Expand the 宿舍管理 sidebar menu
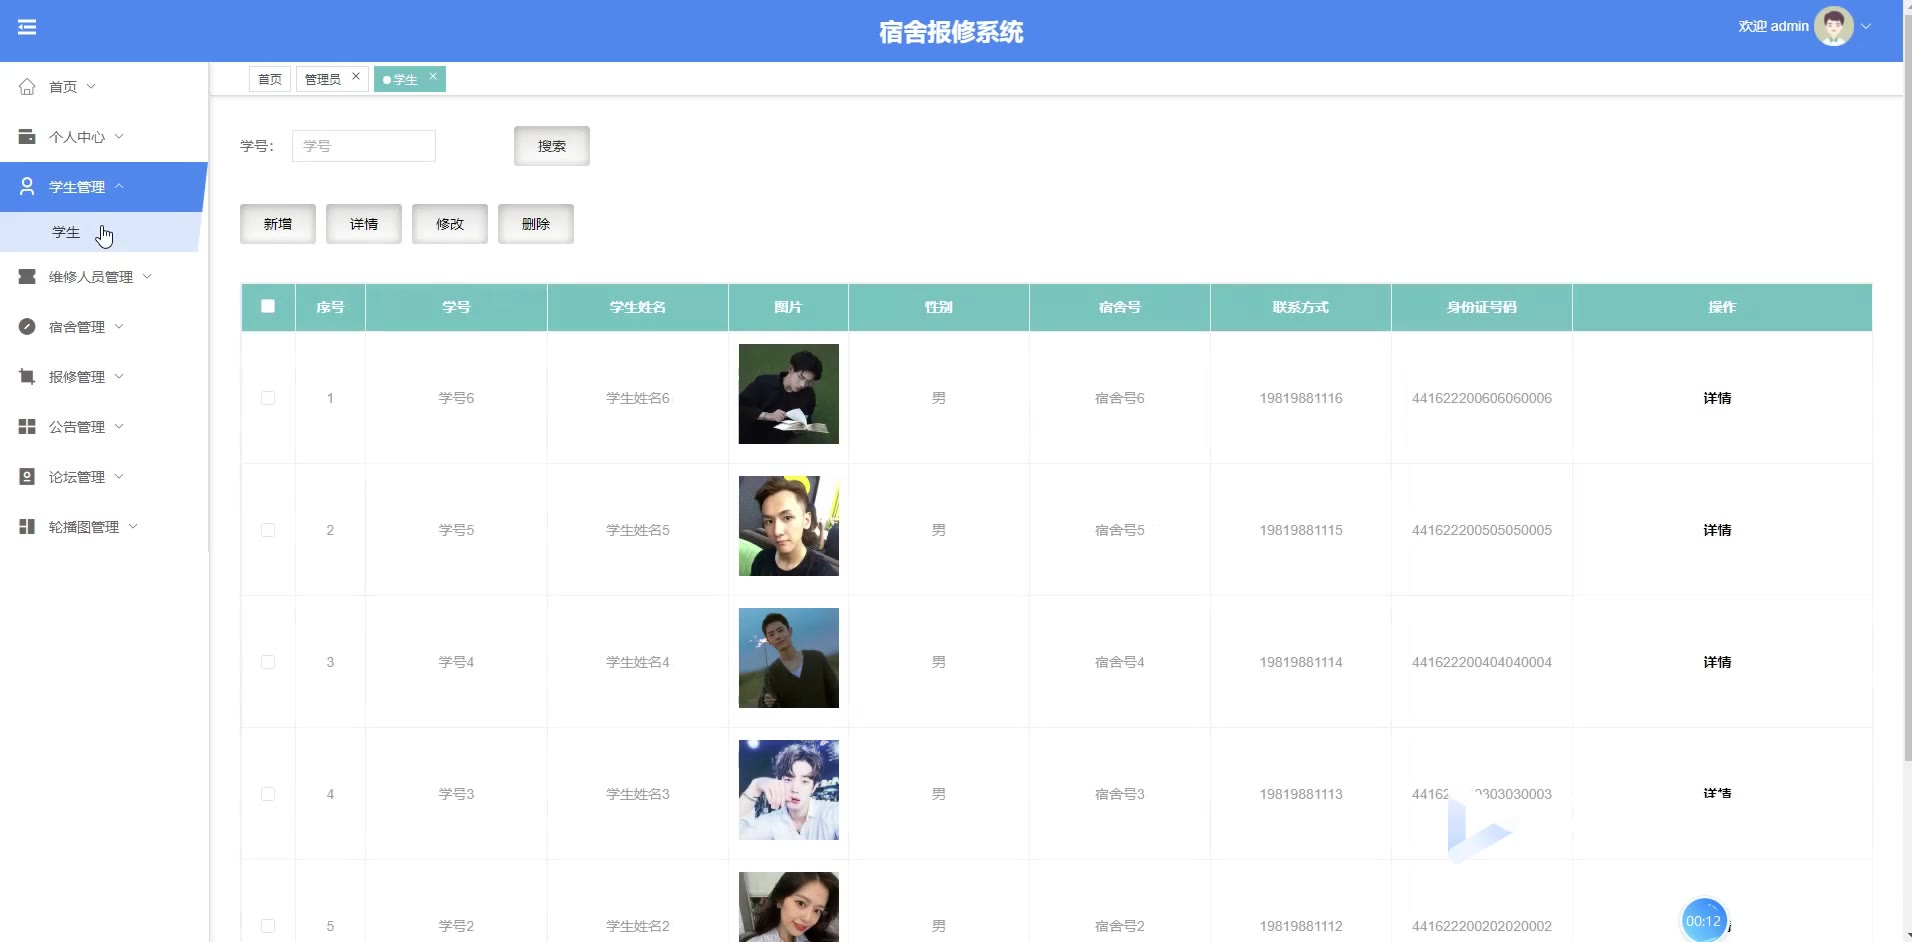The width and height of the screenshot is (1912, 942). [119, 327]
